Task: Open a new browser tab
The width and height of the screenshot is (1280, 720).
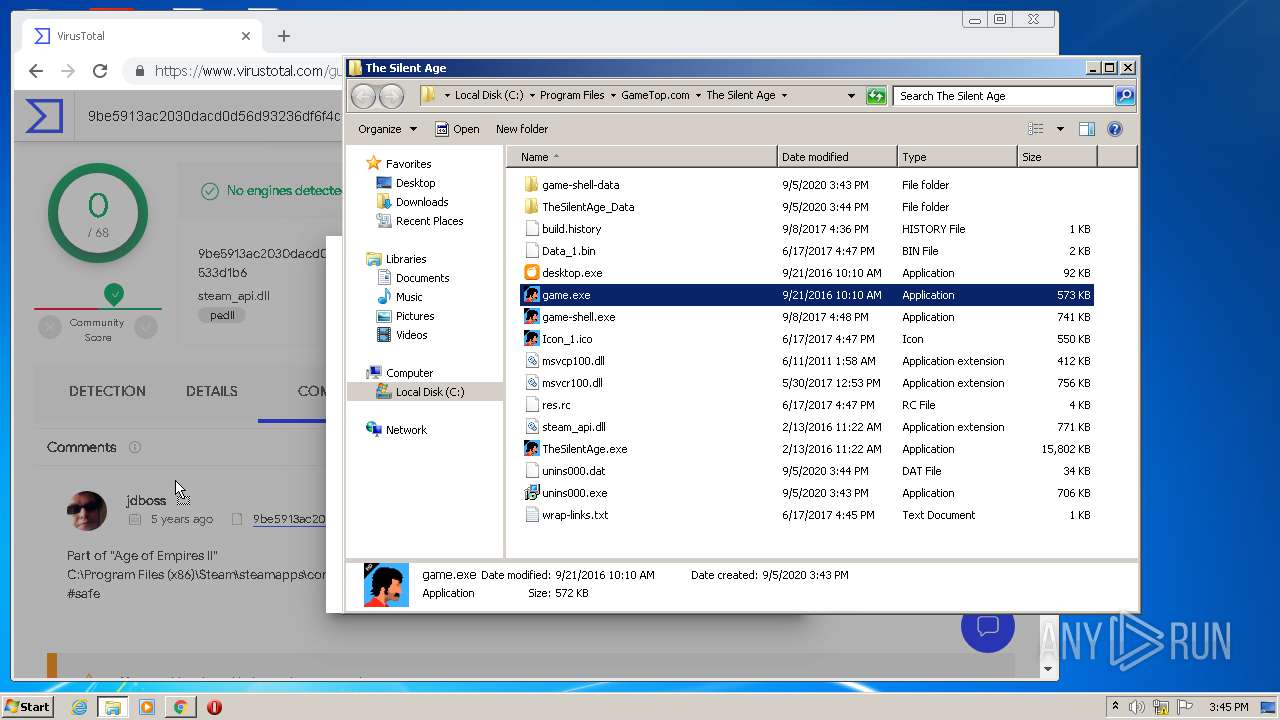Action: pyautogui.click(x=284, y=36)
